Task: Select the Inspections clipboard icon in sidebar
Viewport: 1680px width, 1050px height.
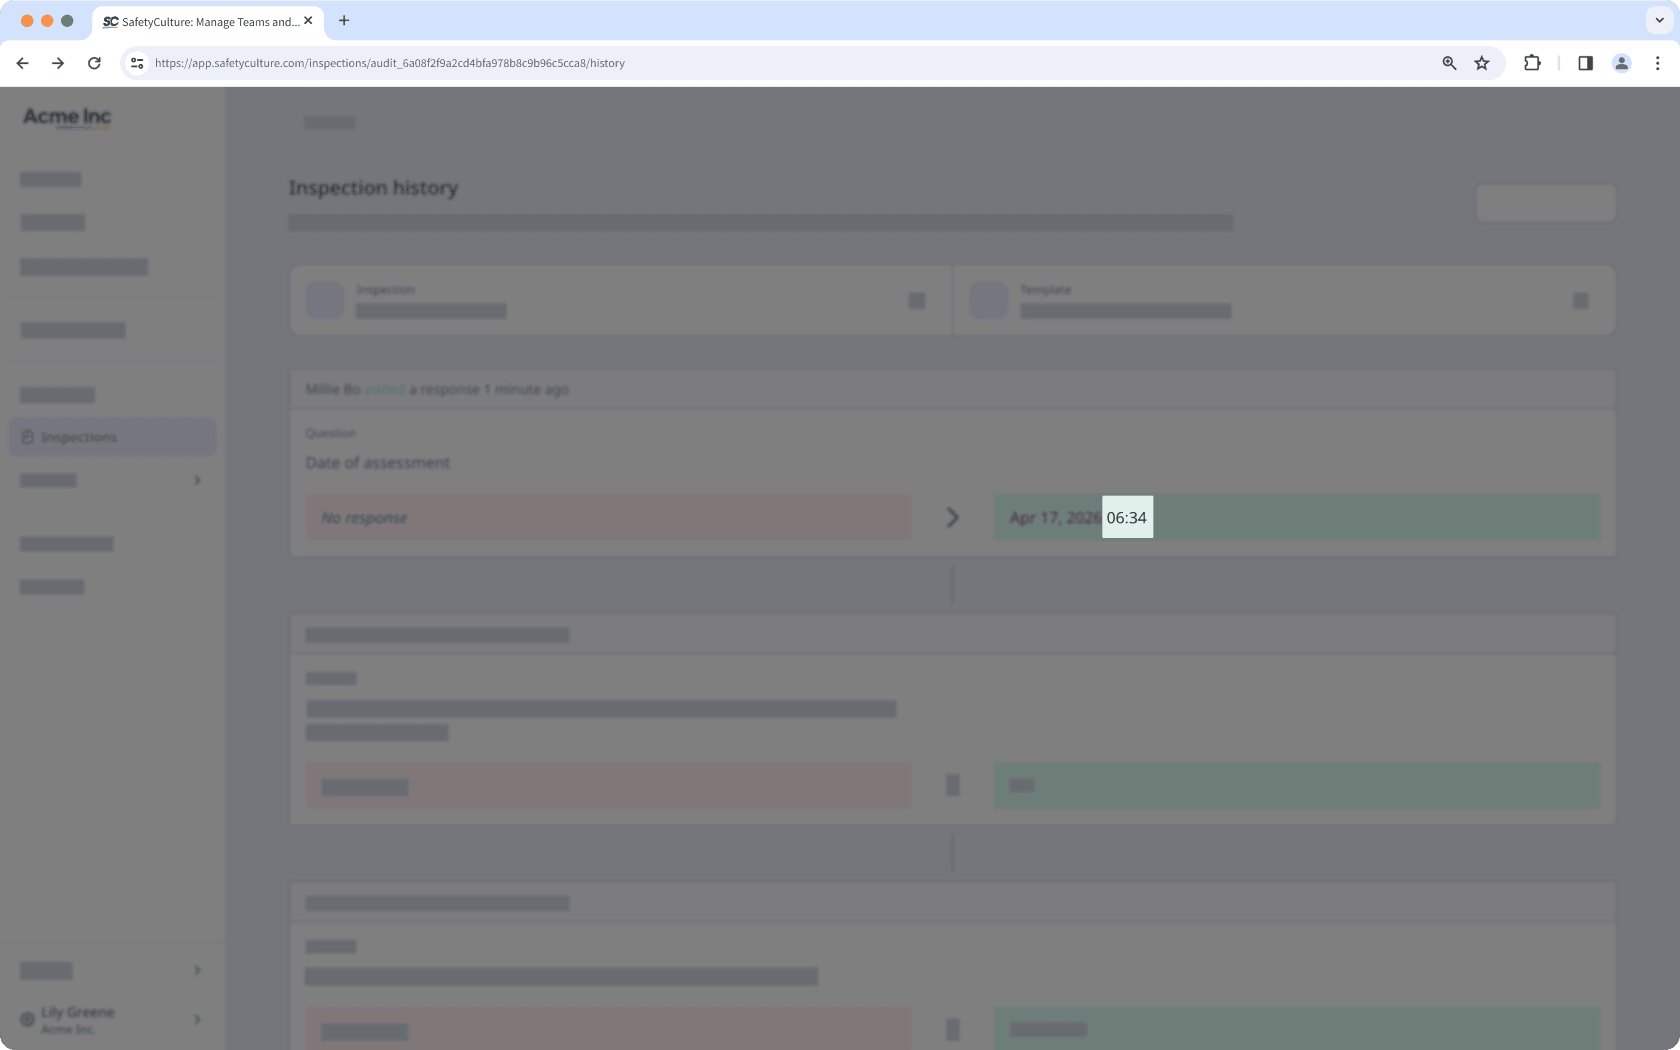Action: pos(29,437)
